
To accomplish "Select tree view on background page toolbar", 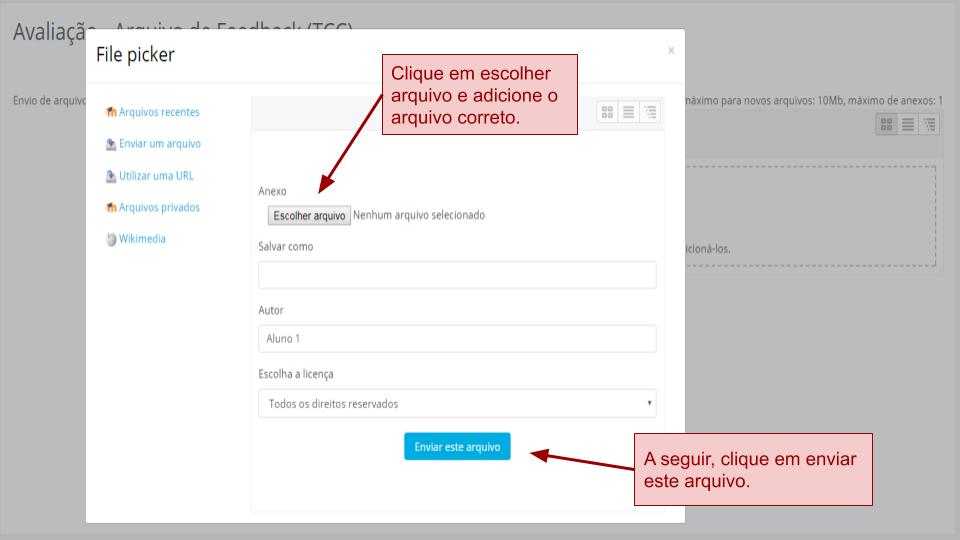I will pyautogui.click(x=929, y=124).
